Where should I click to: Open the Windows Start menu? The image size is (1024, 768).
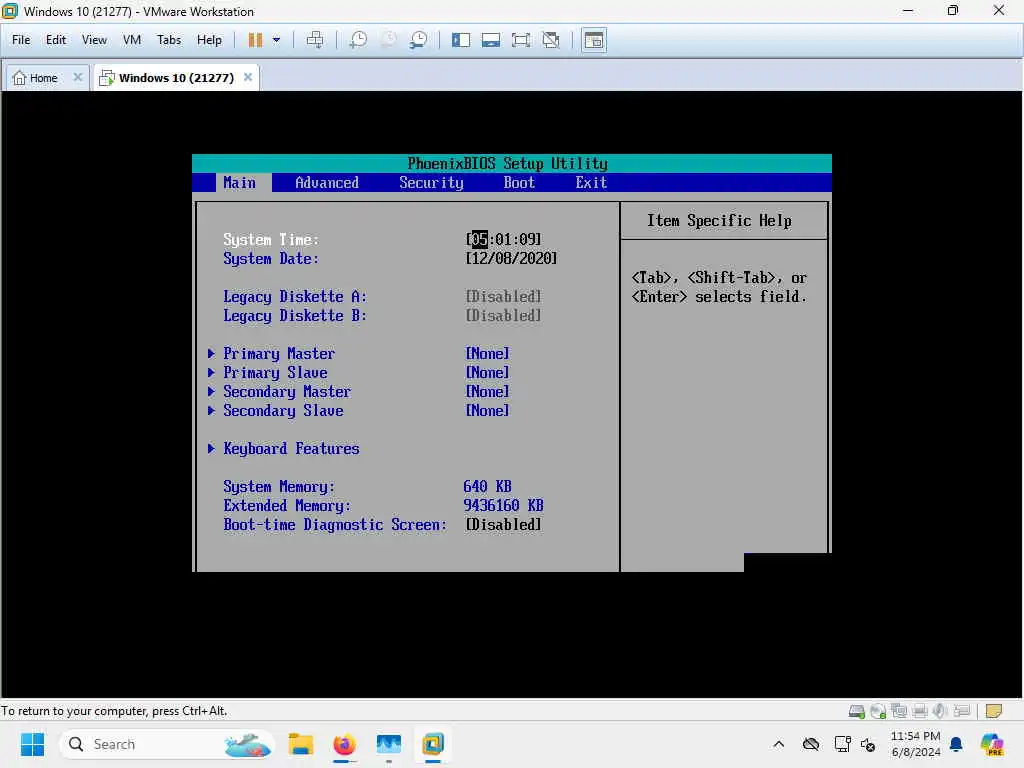pyautogui.click(x=32, y=744)
